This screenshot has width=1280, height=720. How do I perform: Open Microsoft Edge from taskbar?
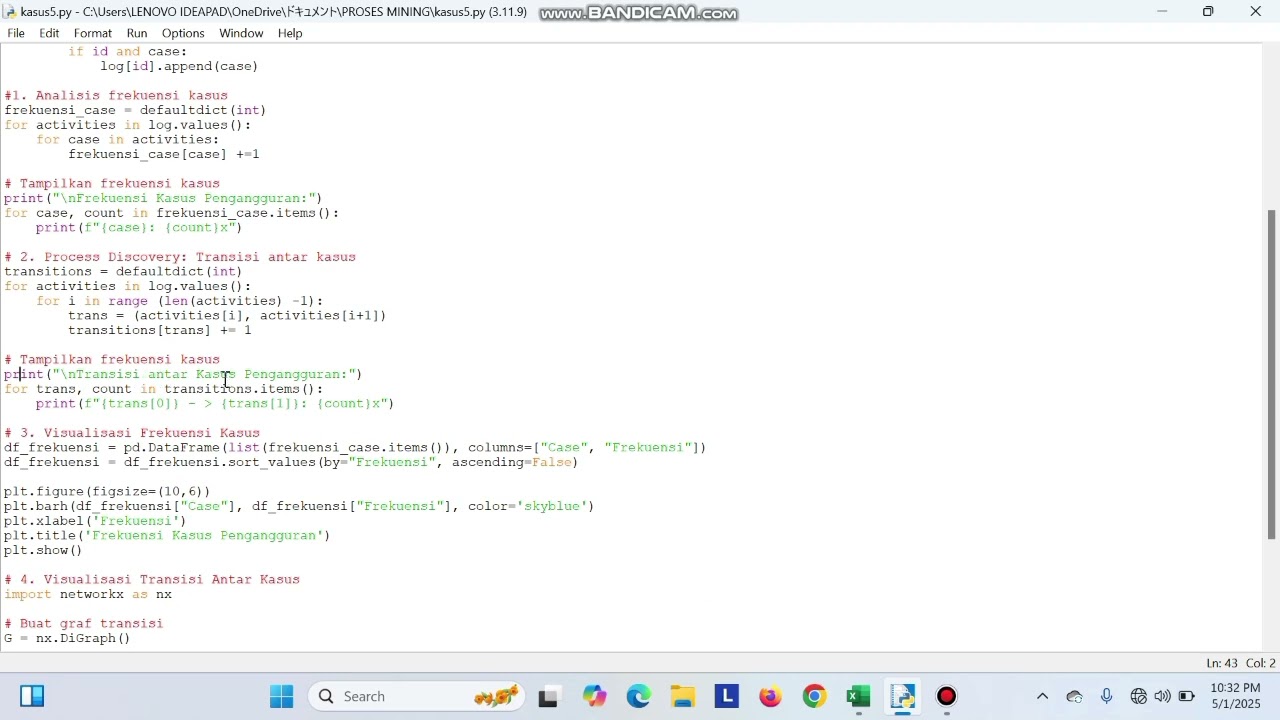tap(639, 696)
